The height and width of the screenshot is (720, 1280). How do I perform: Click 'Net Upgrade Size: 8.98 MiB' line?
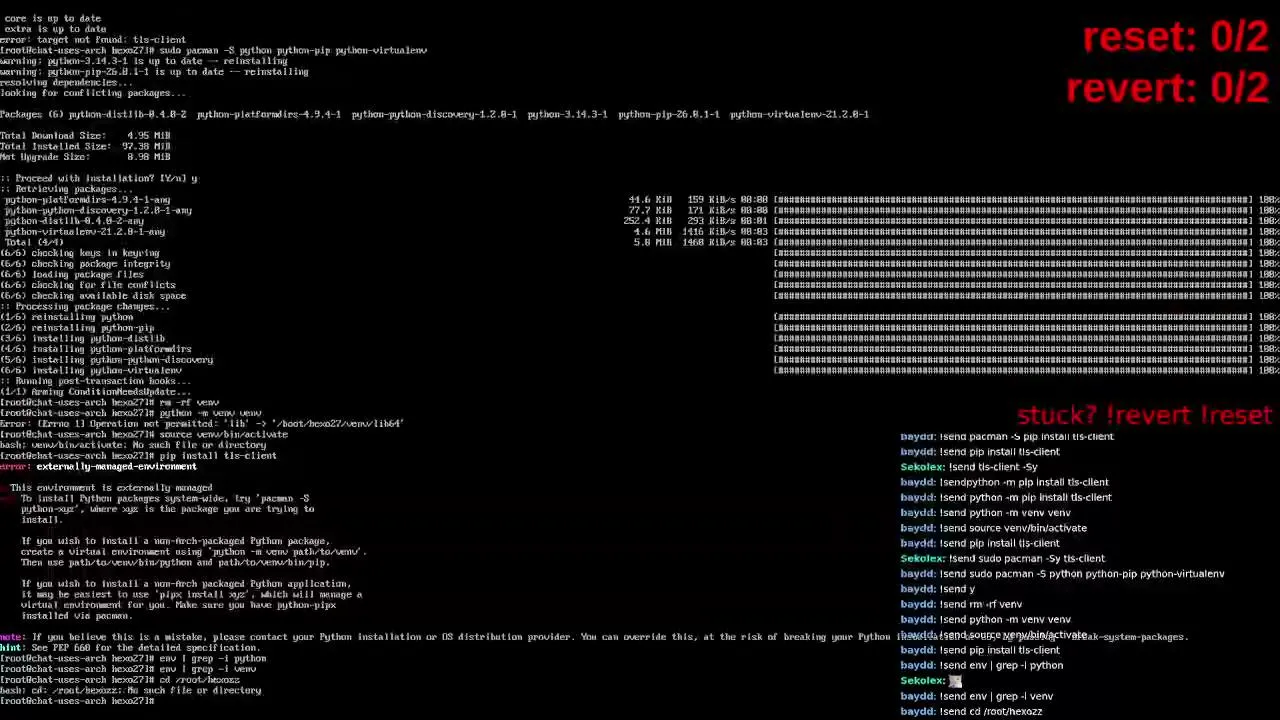coord(85,157)
